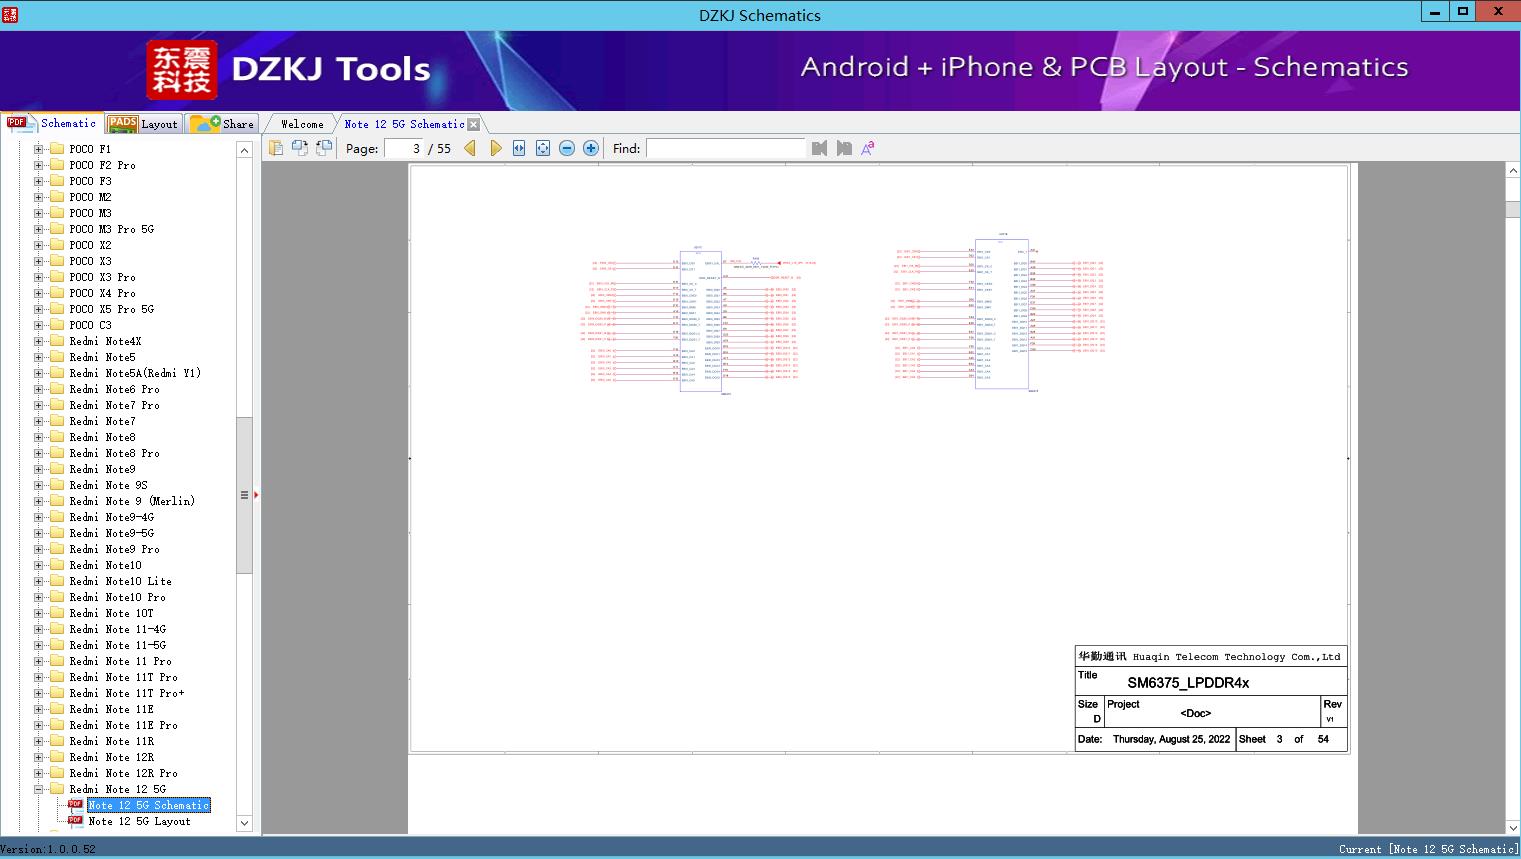
Task: Click document view scroll-up arrow
Action: click(x=1513, y=171)
